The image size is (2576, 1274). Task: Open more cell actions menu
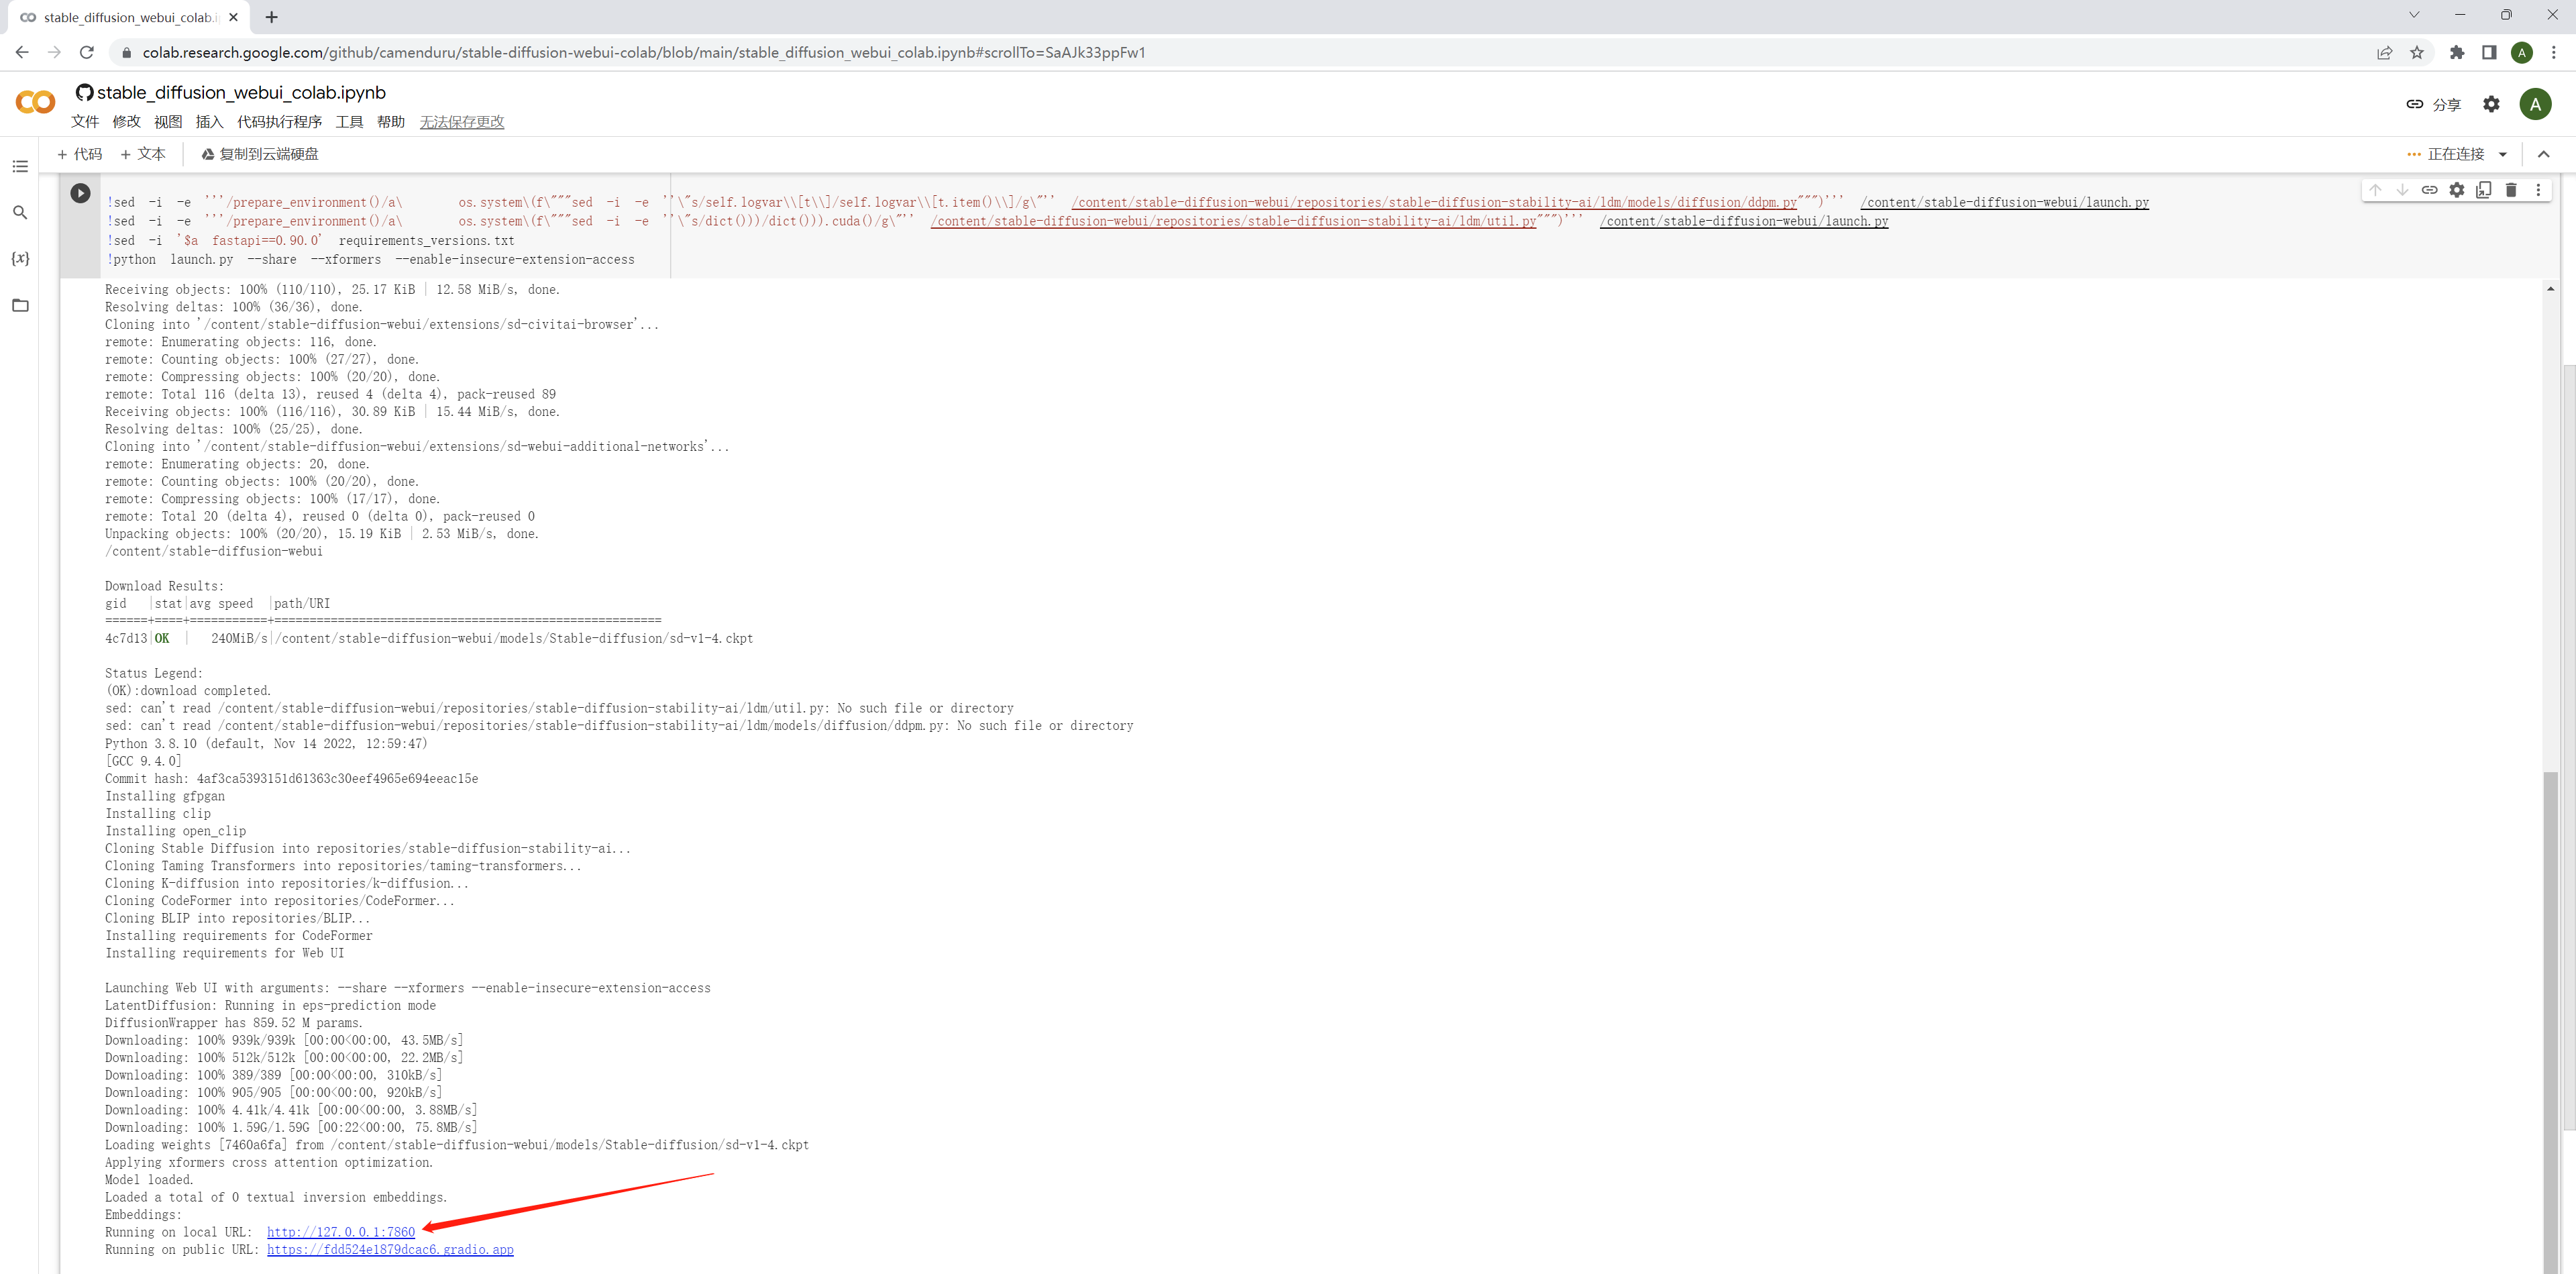point(2538,190)
